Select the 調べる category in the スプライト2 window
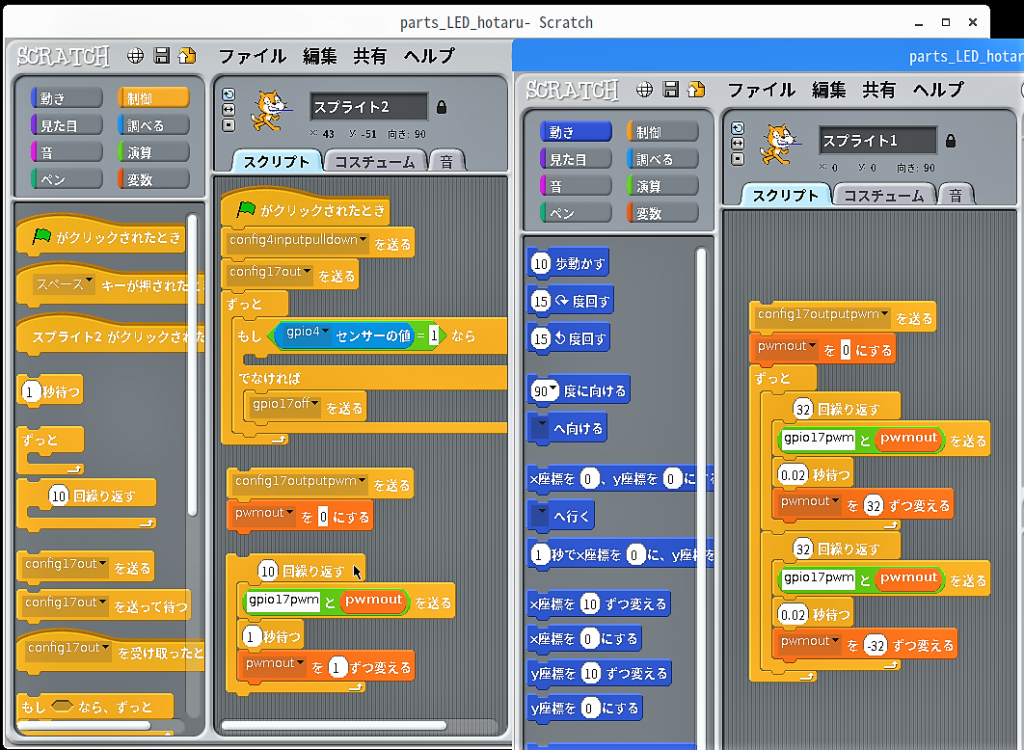1024x750 pixels. 153,125
